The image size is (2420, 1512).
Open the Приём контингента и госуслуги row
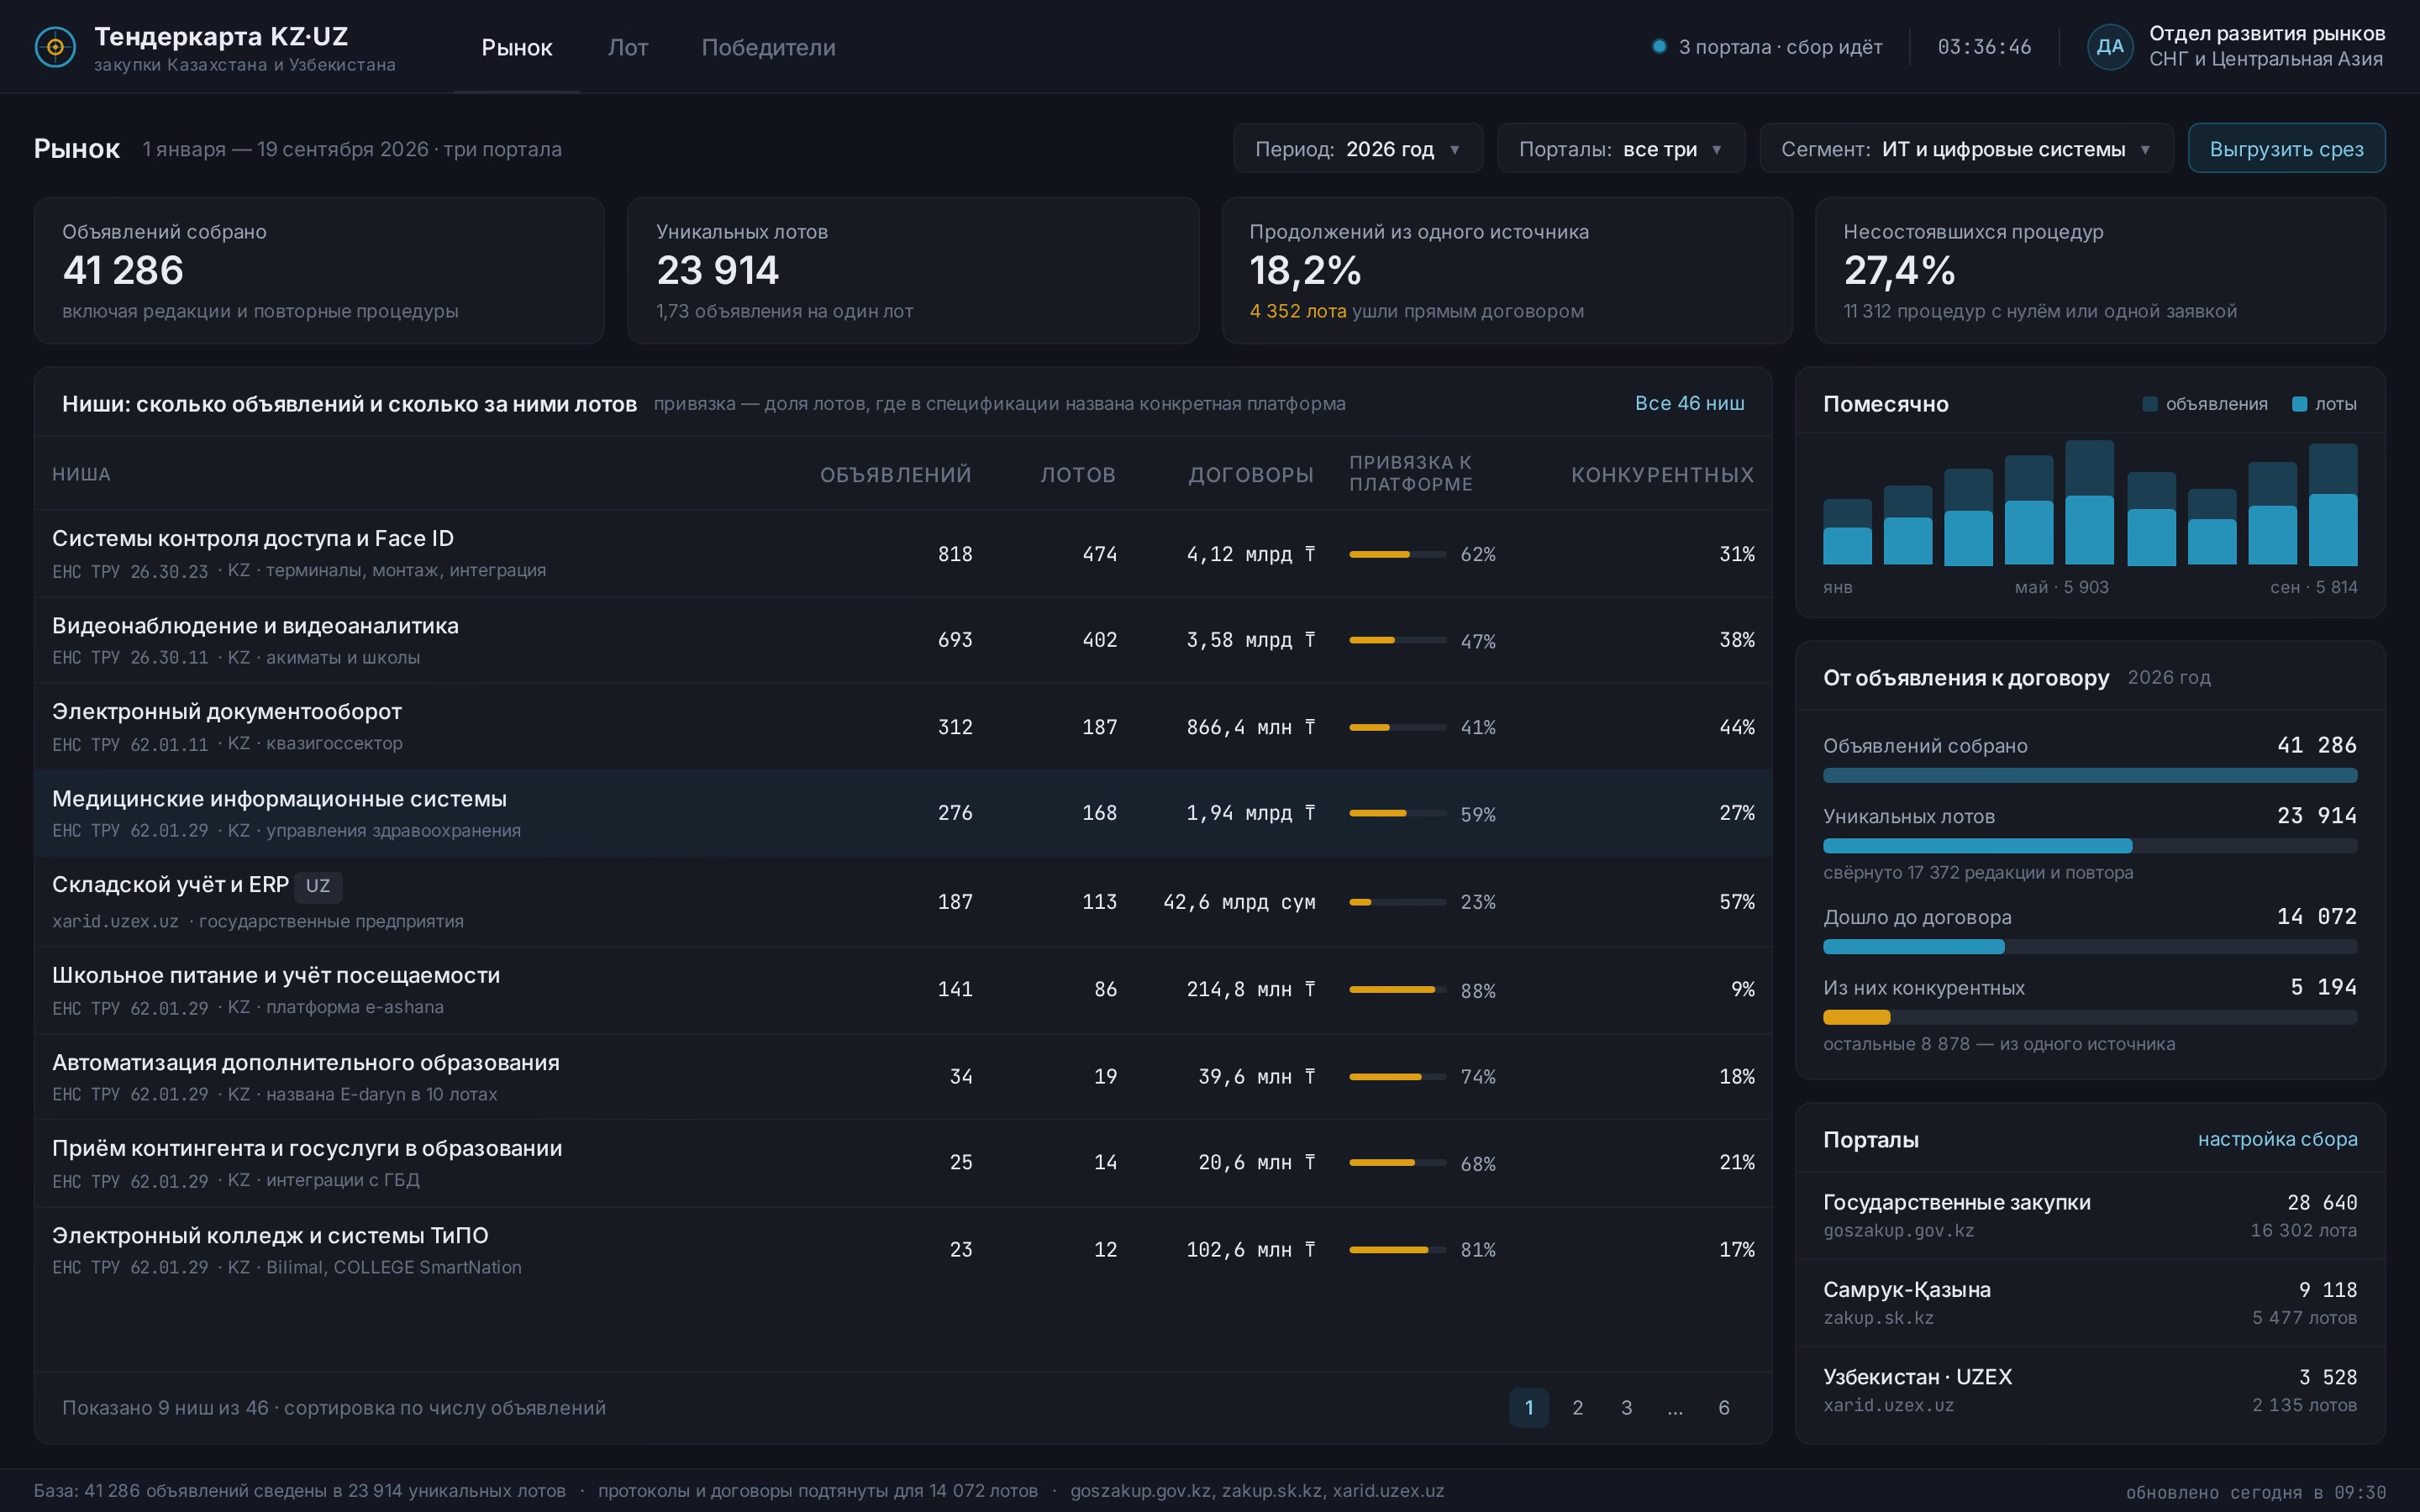[903, 1163]
